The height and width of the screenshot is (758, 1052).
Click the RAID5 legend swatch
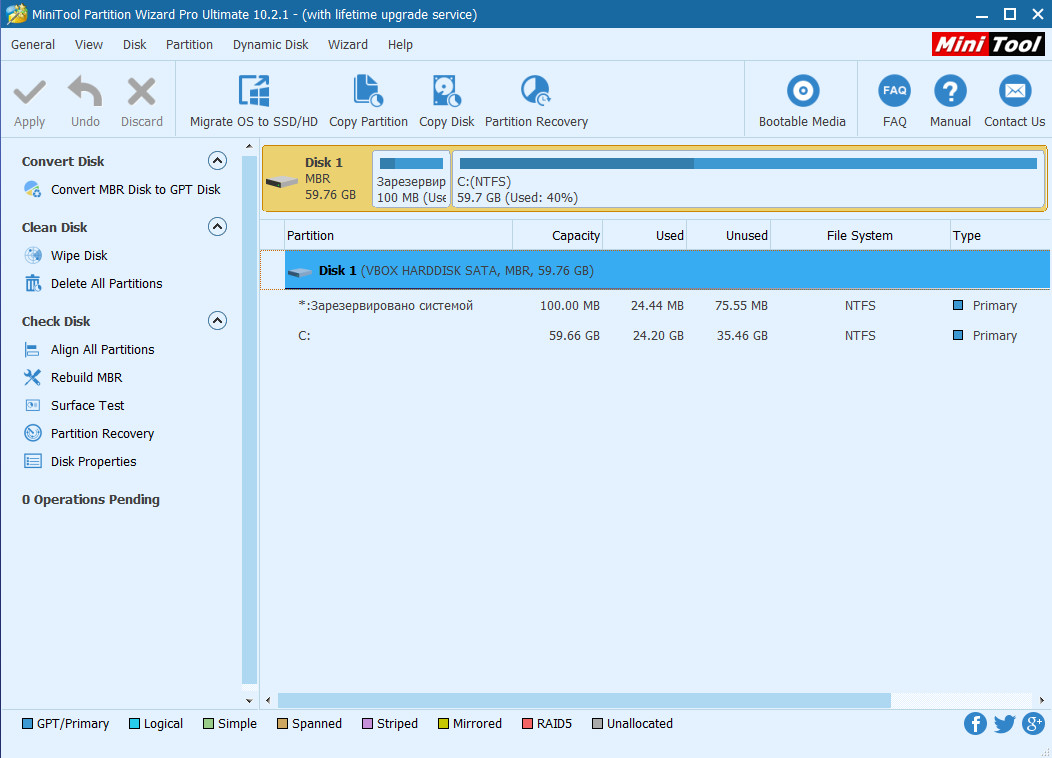[527, 724]
